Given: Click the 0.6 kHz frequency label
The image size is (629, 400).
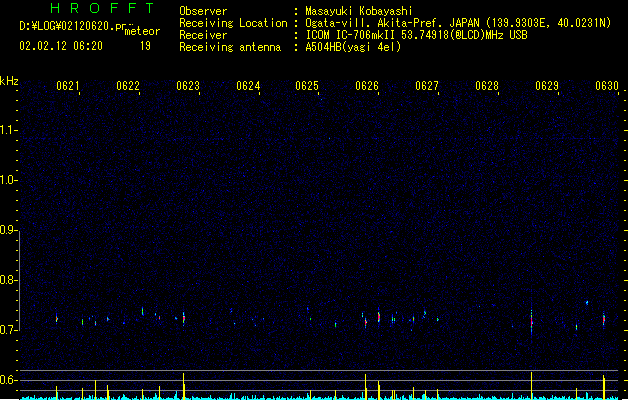Looking at the screenshot, I should (x=8, y=380).
